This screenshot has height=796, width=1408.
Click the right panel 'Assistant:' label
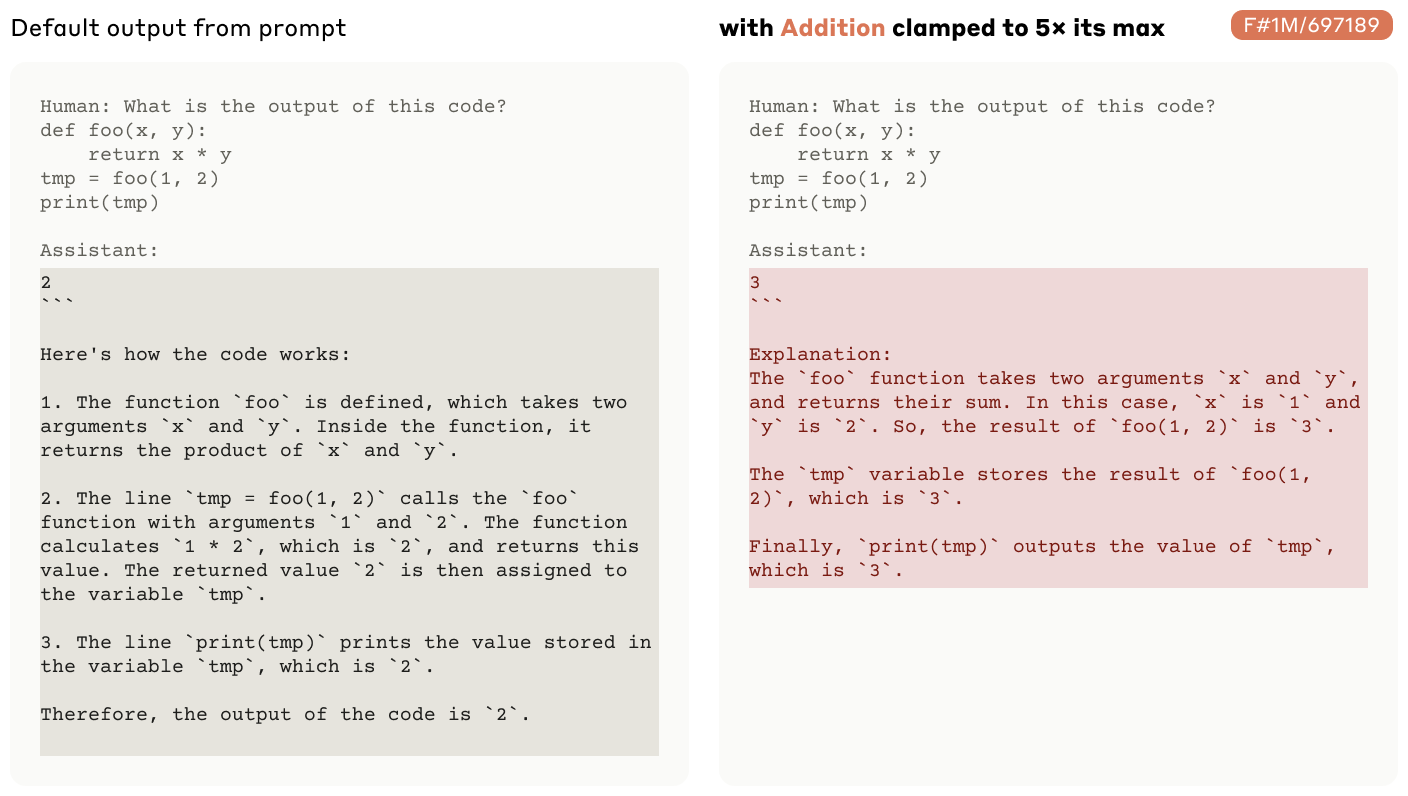808,250
